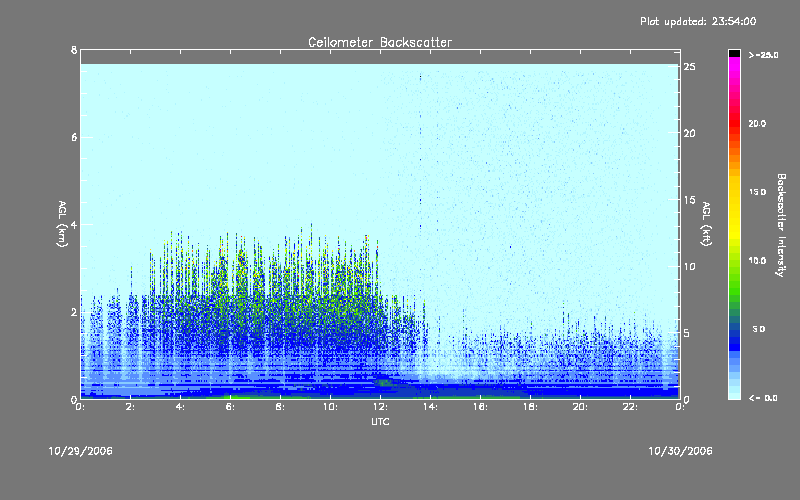Click the 15 kft tick label on right axis
Screen dimensions: 800x500
(689, 200)
